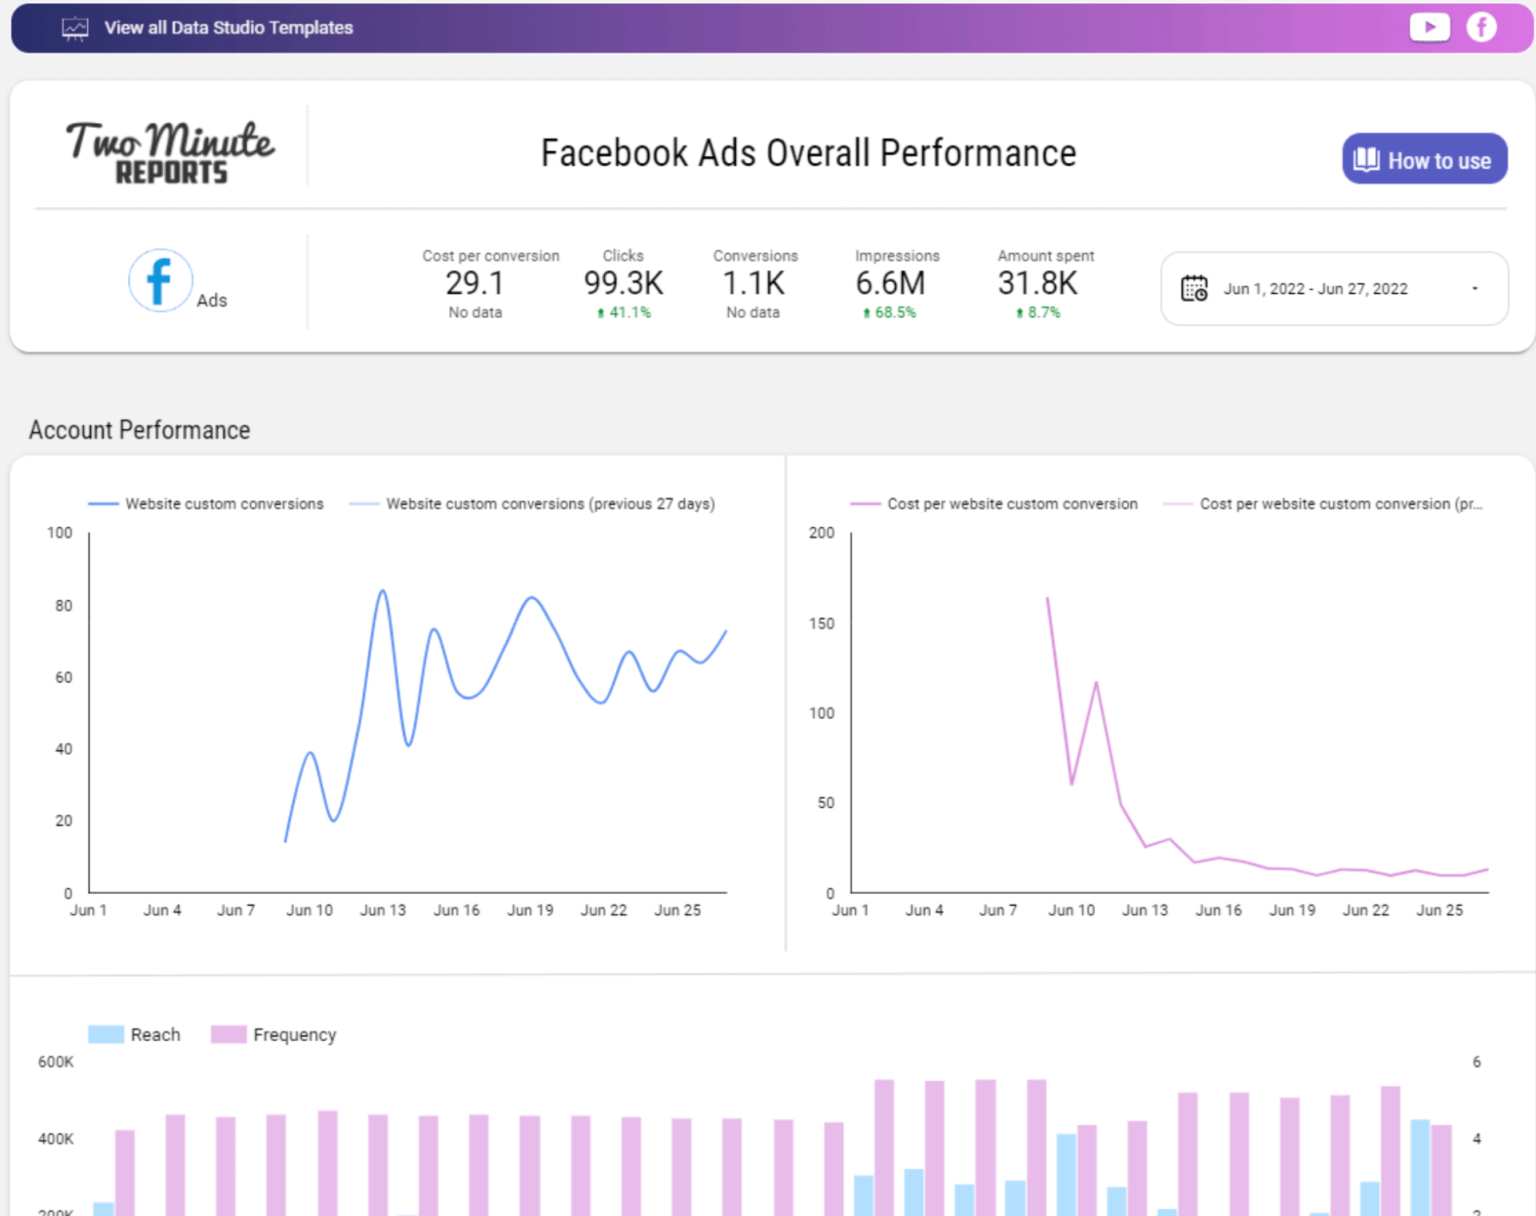Expand the Jun 1 - Jun 27 date selector
Viewport: 1536px width, 1216px height.
tap(1316, 289)
